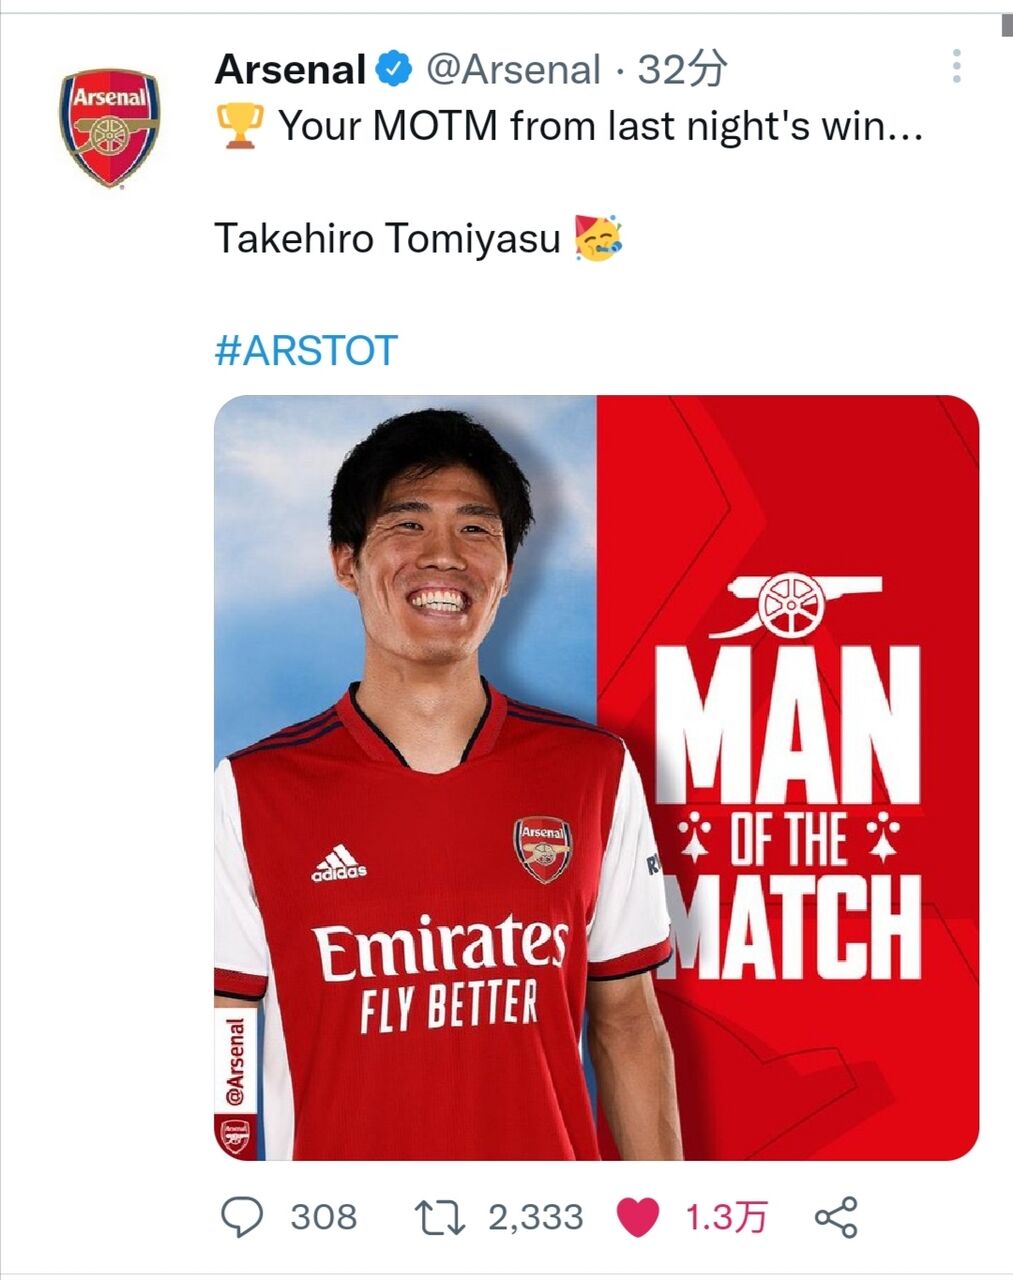Toggle the red heart like icon

[638, 1218]
